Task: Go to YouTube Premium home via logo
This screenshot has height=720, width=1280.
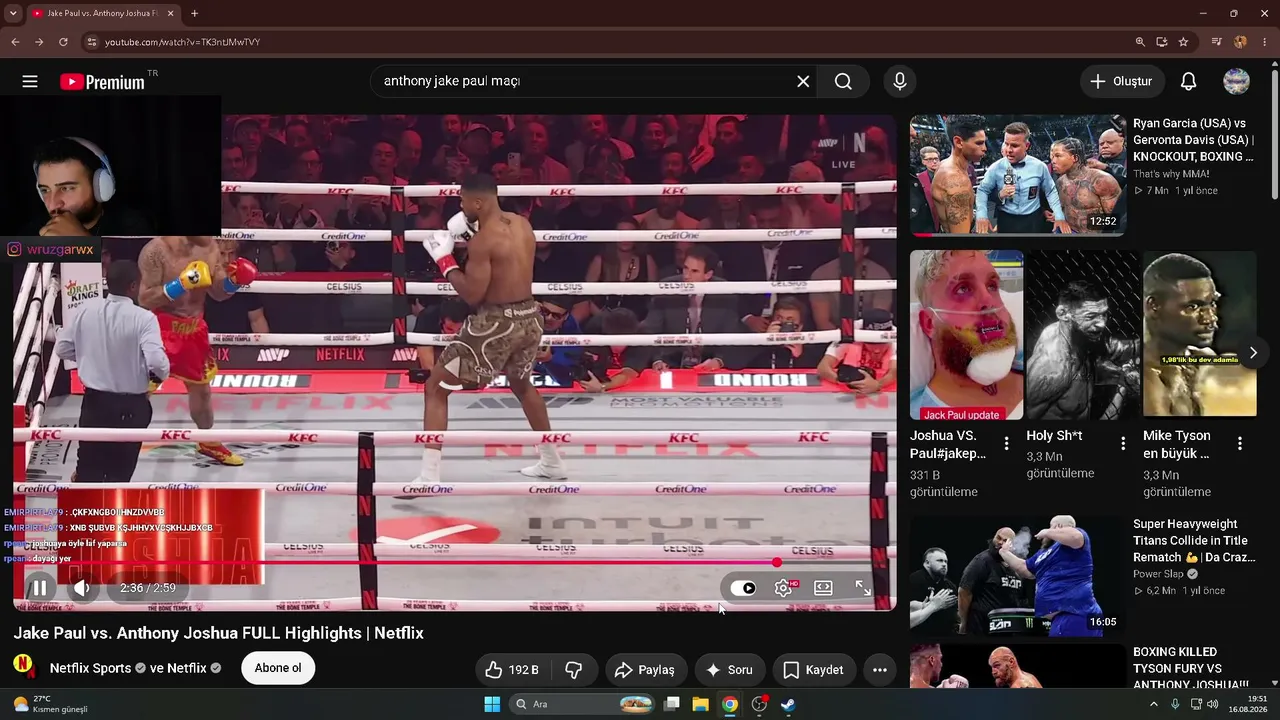Action: pos(102,82)
